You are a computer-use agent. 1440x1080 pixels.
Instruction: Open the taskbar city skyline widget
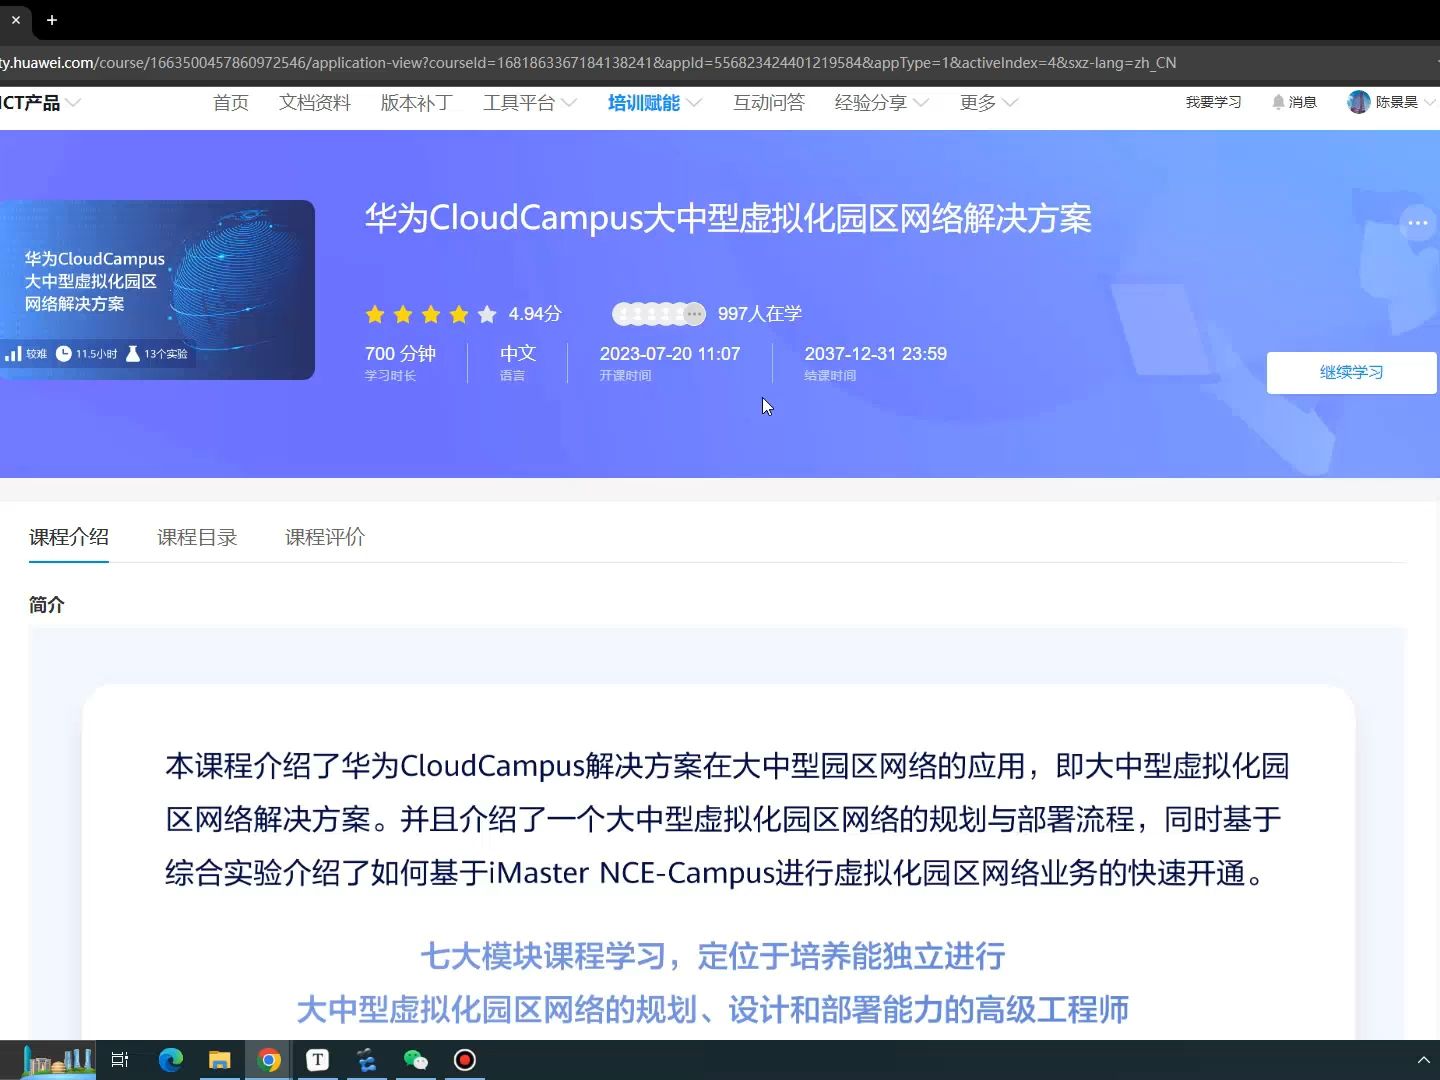tap(59, 1060)
